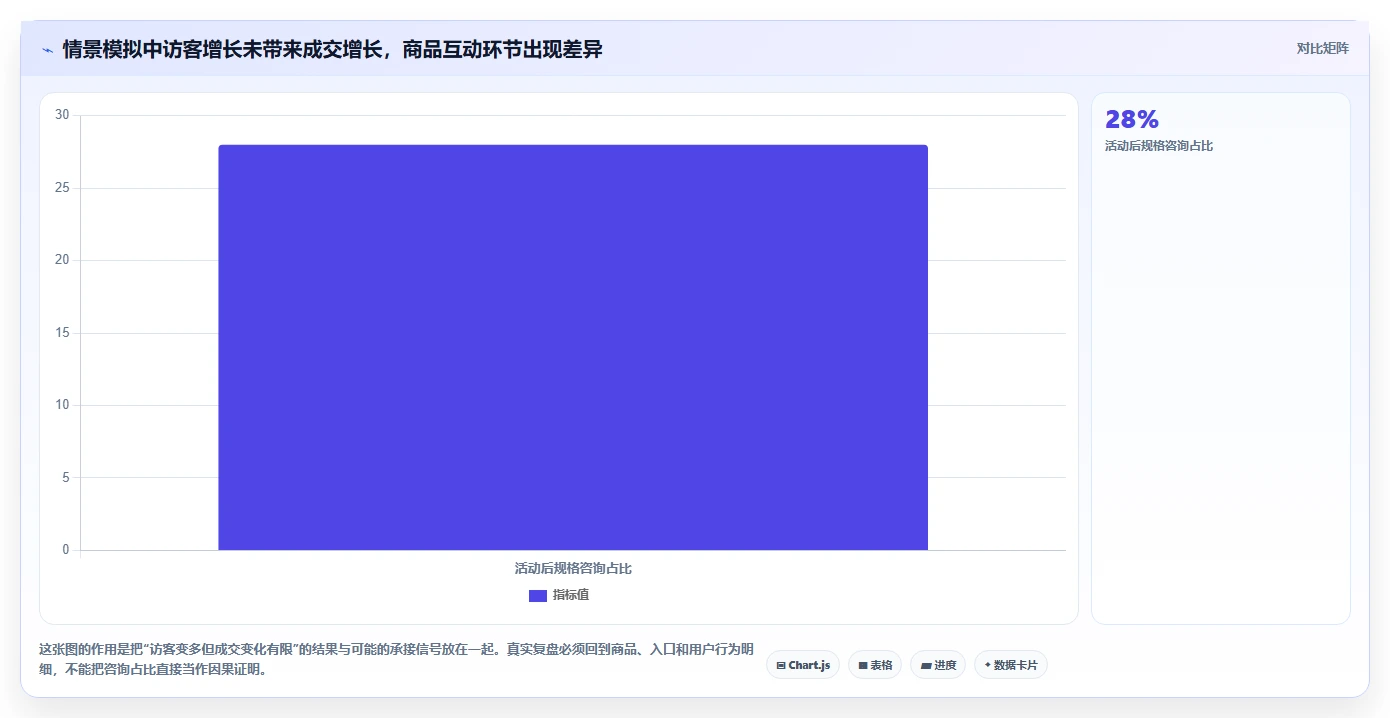Click the y-axis value 20

[x=62, y=260]
